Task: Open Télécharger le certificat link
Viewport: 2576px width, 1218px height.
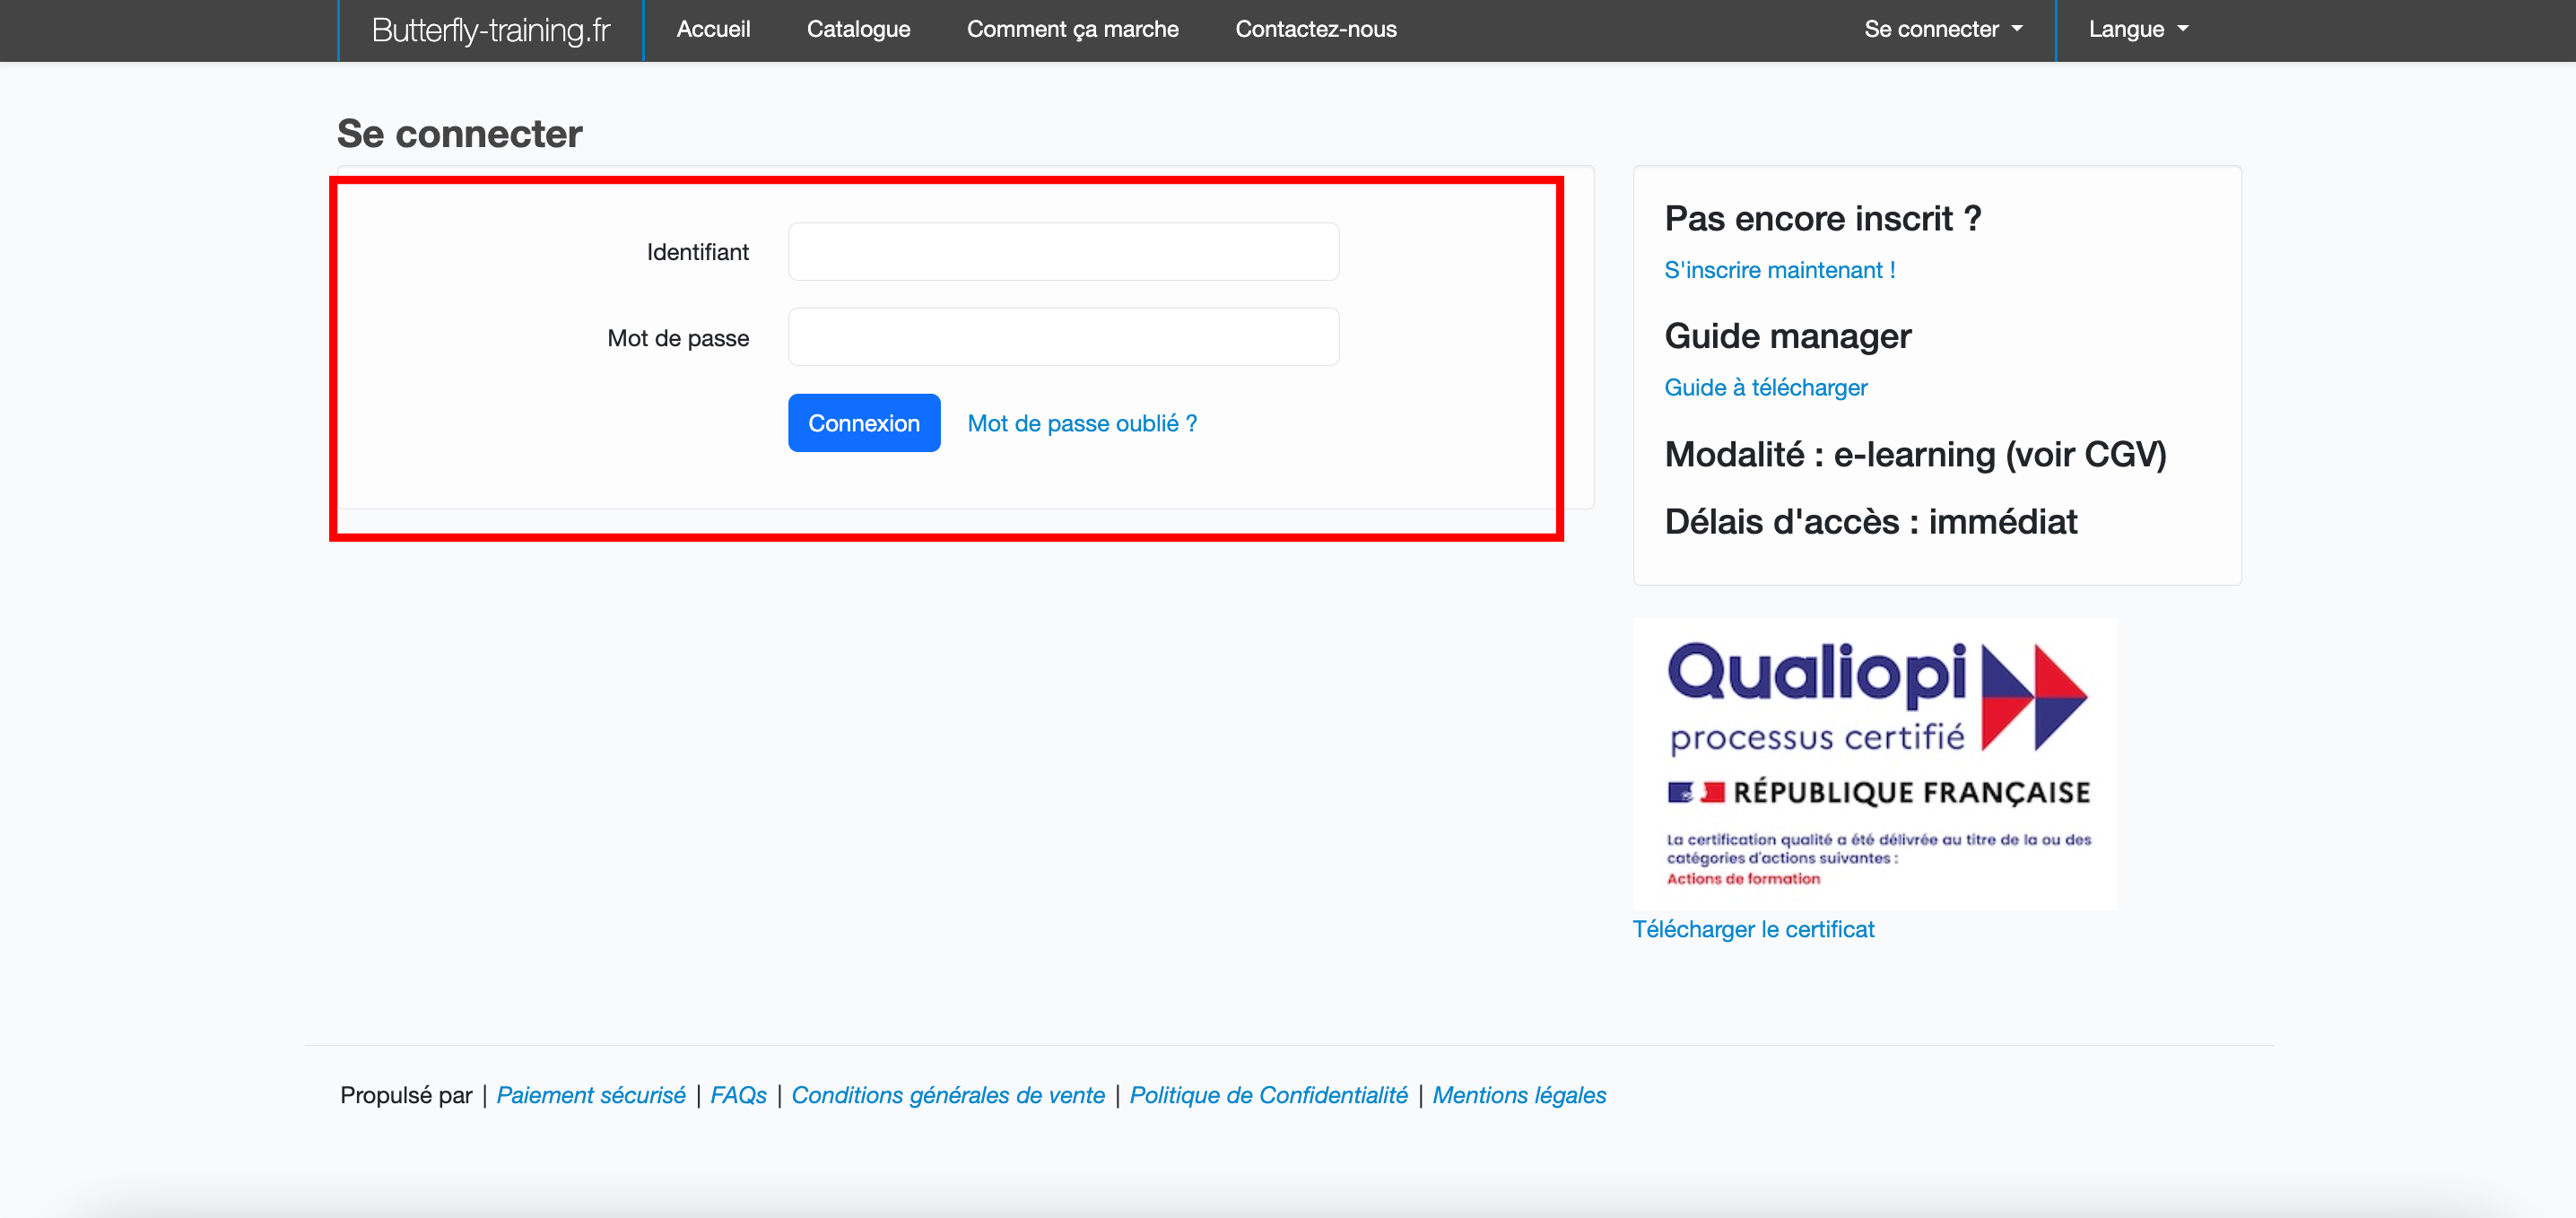Action: coord(1753,929)
